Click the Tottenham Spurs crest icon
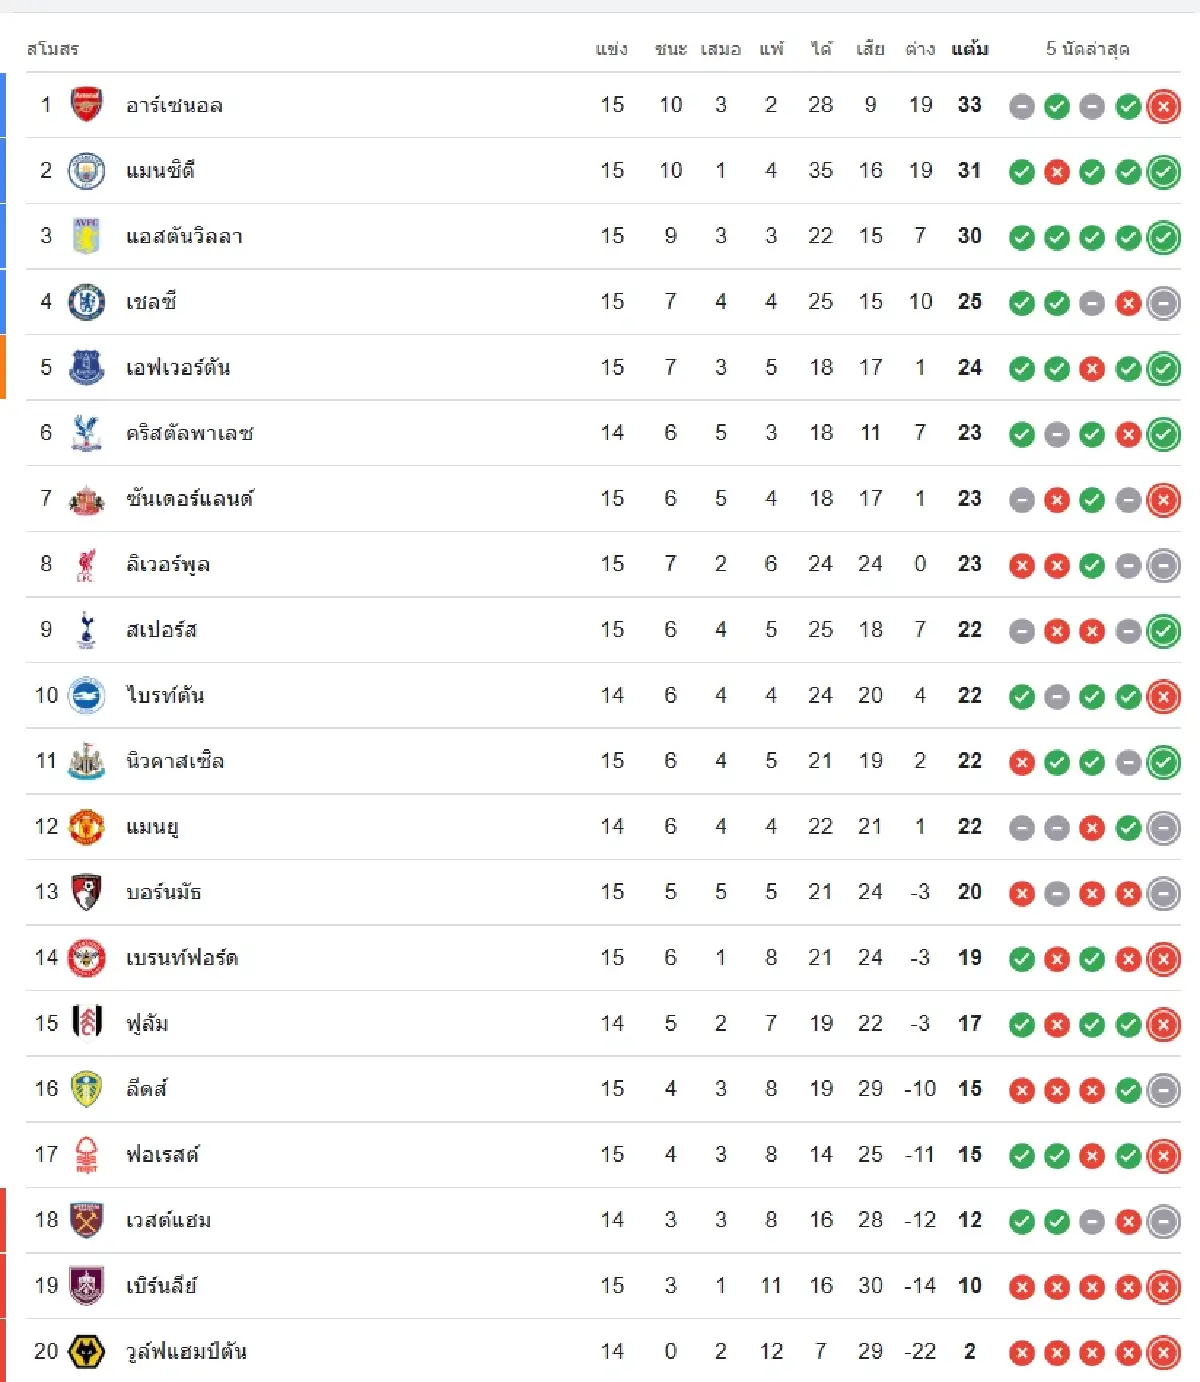Screen dimensions: 1200x1382 tap(87, 630)
